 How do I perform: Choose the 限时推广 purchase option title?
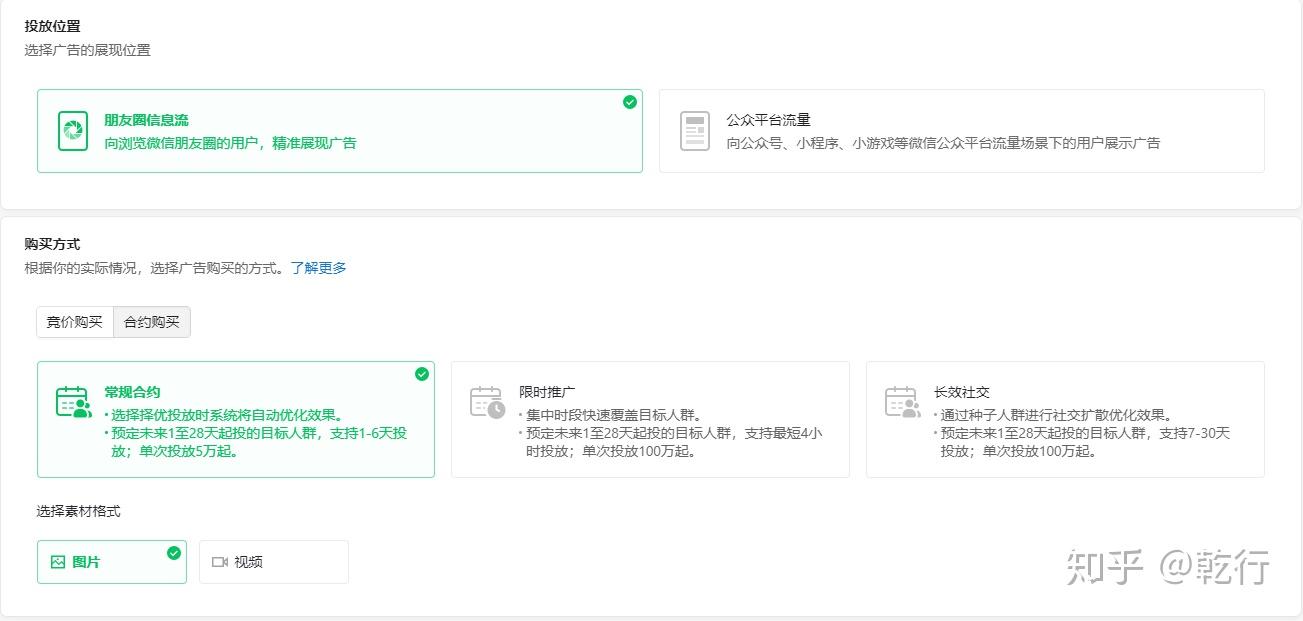547,392
